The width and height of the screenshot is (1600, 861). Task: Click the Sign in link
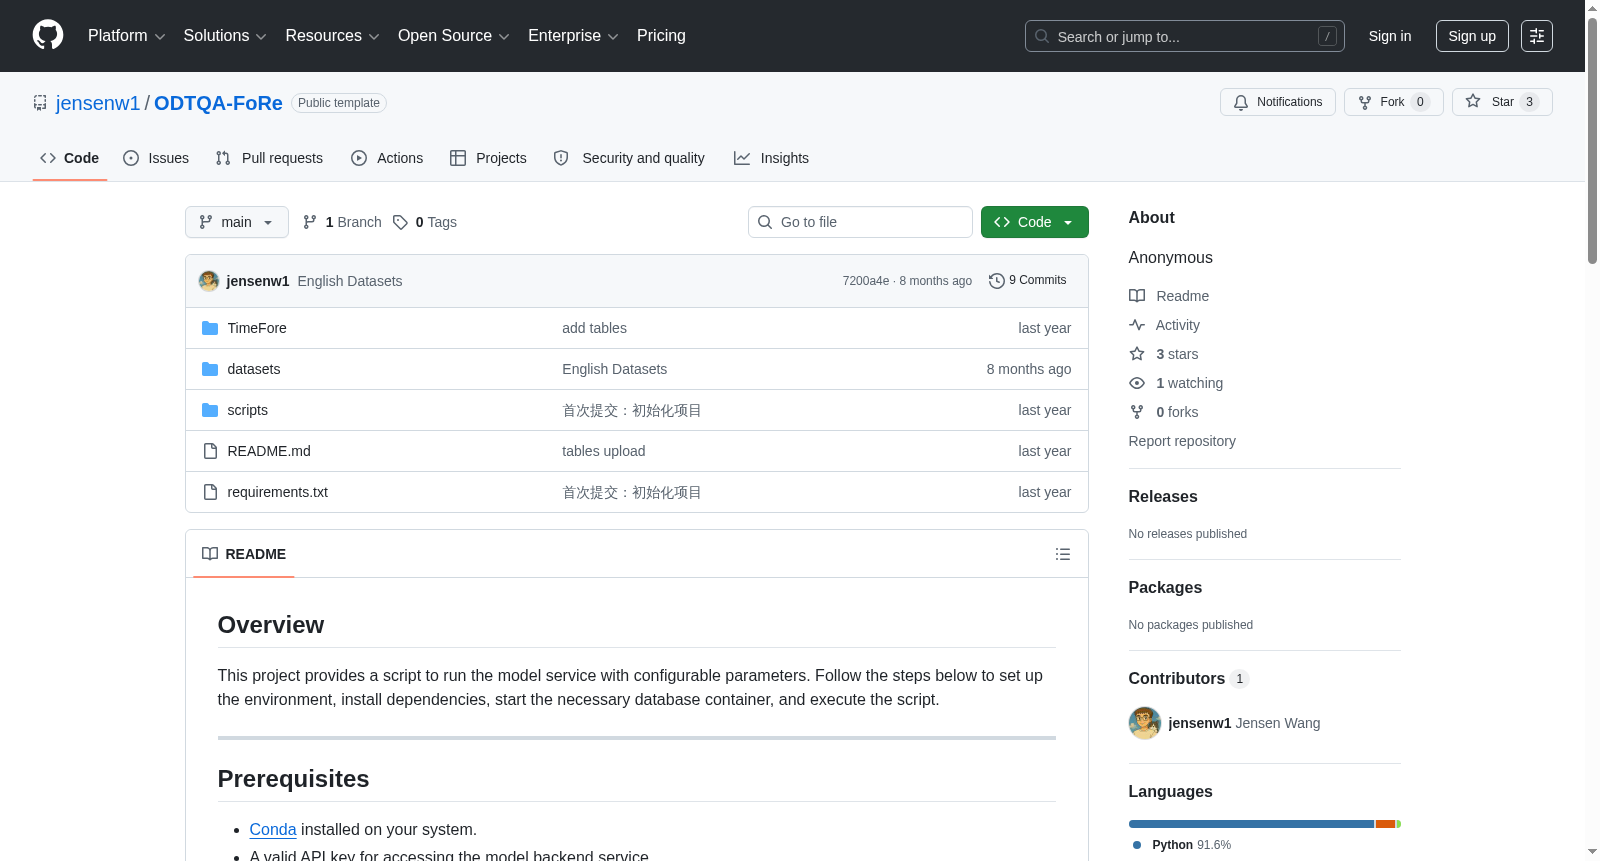(1390, 36)
